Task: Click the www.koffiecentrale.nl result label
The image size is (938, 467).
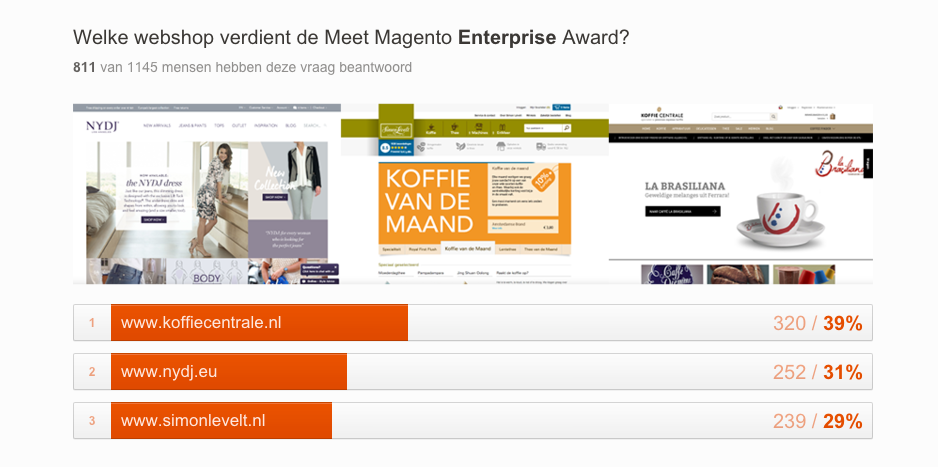Action: click(x=201, y=323)
